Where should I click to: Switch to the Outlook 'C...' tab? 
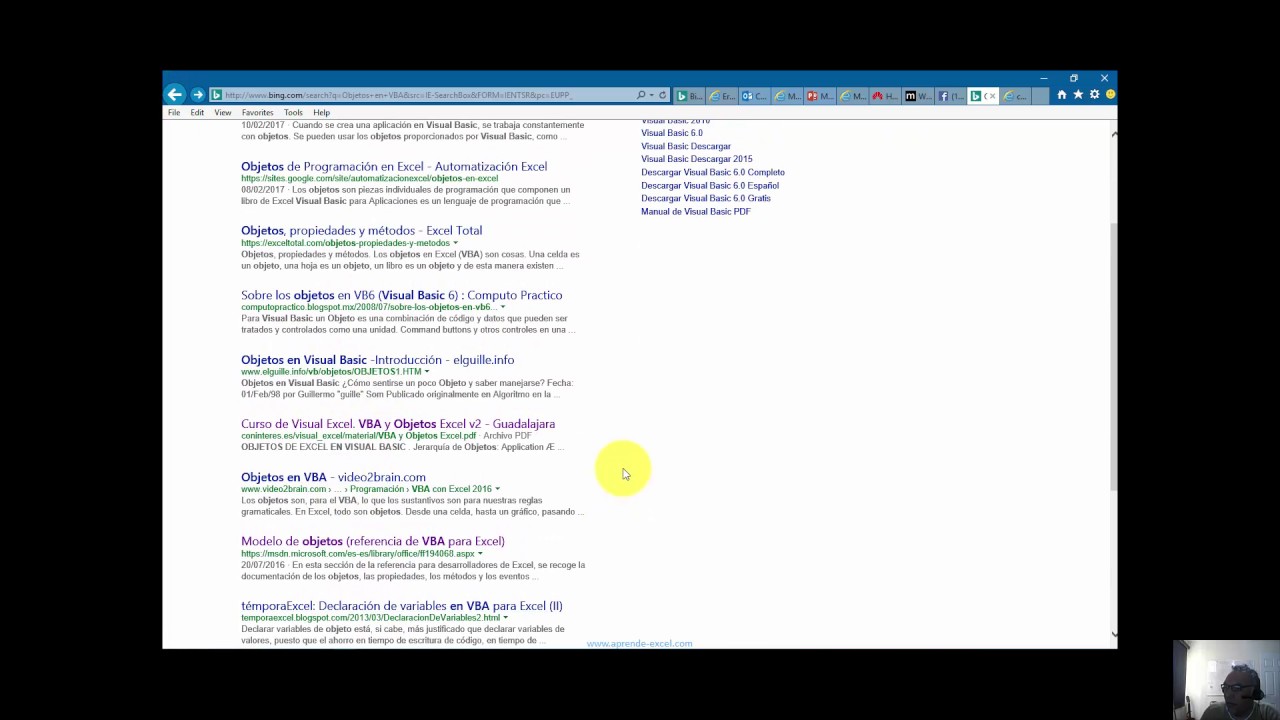(x=755, y=96)
